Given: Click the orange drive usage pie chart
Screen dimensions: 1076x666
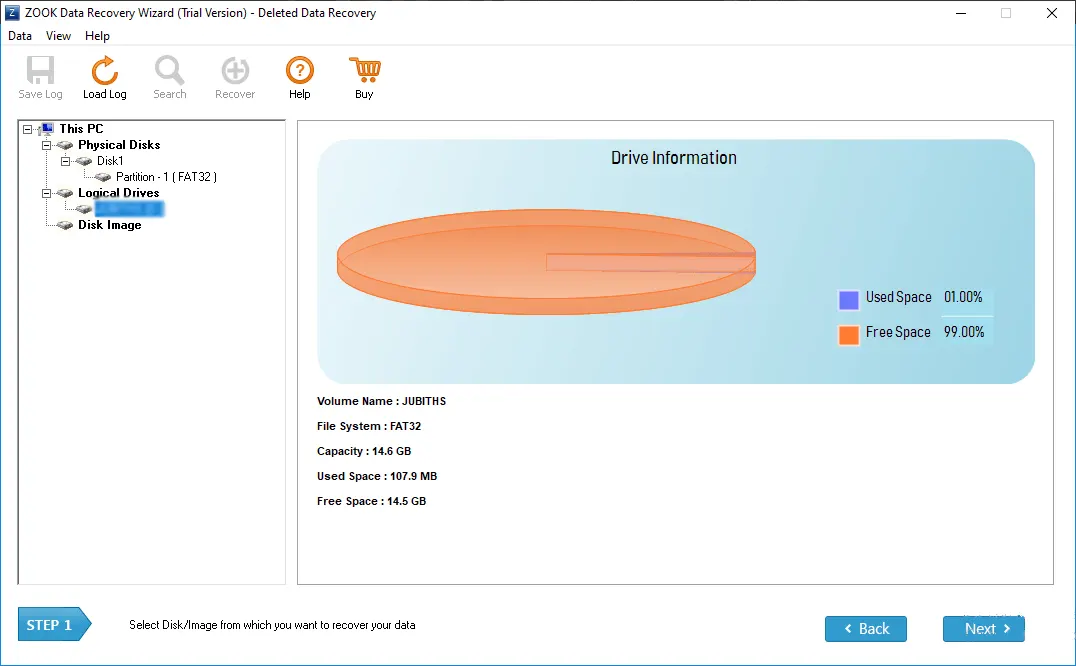Looking at the screenshot, I should click(x=546, y=262).
